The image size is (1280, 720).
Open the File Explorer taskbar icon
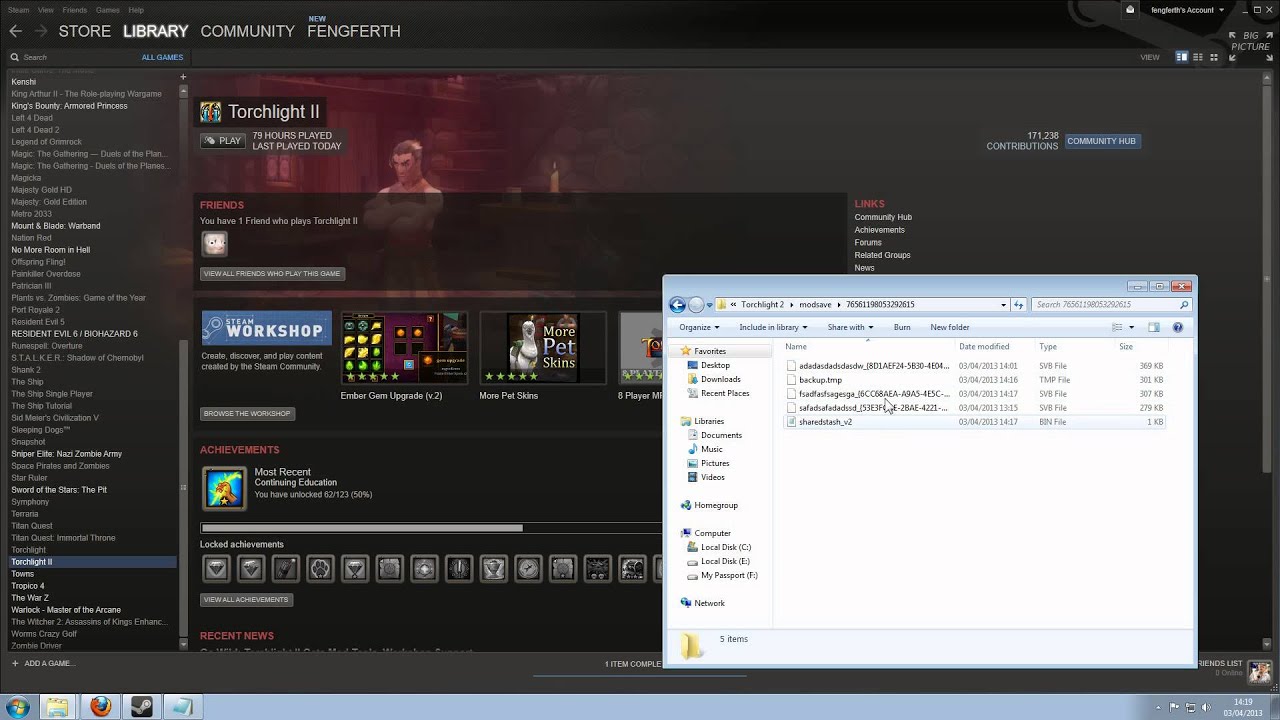click(58, 707)
